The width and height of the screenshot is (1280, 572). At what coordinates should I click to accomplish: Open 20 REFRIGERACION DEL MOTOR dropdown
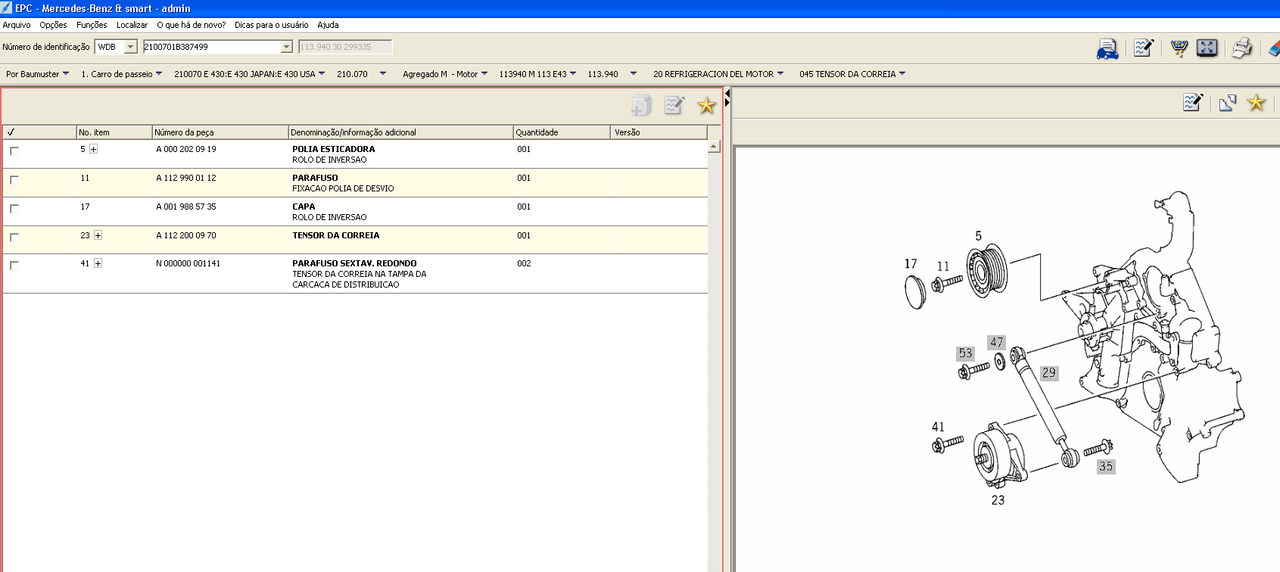(x=718, y=74)
